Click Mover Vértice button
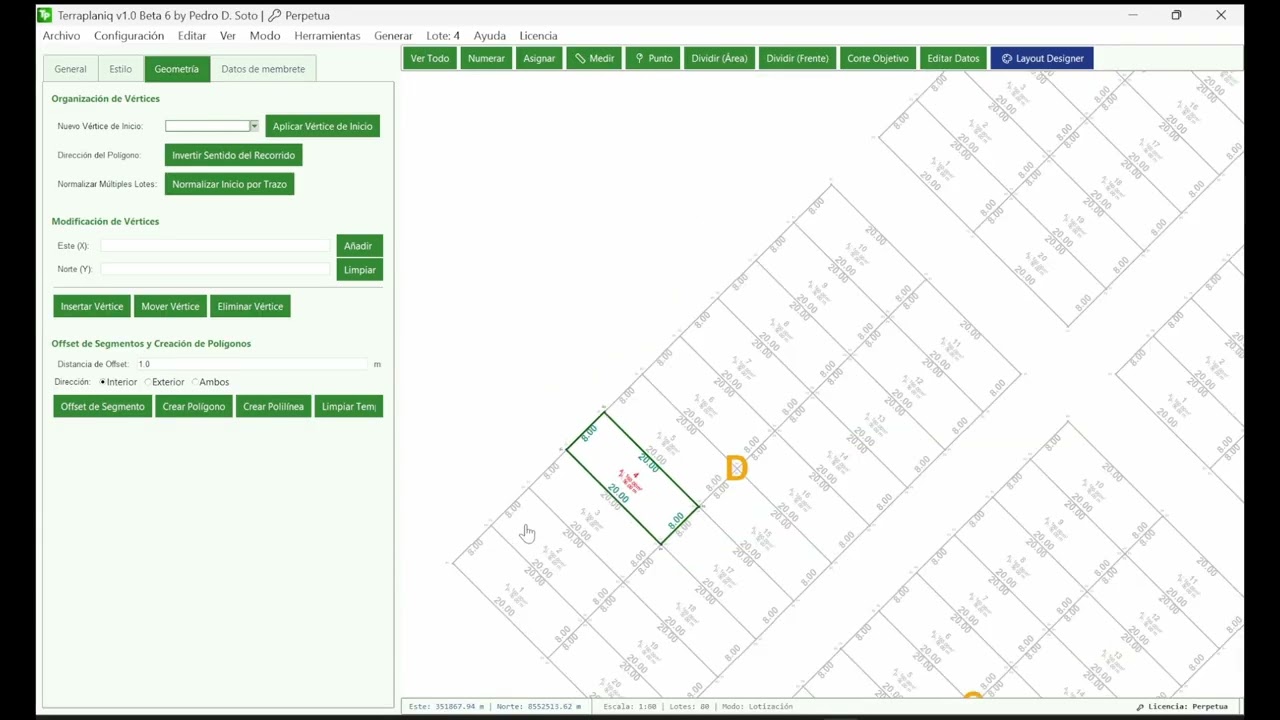1280x720 pixels. (x=170, y=306)
